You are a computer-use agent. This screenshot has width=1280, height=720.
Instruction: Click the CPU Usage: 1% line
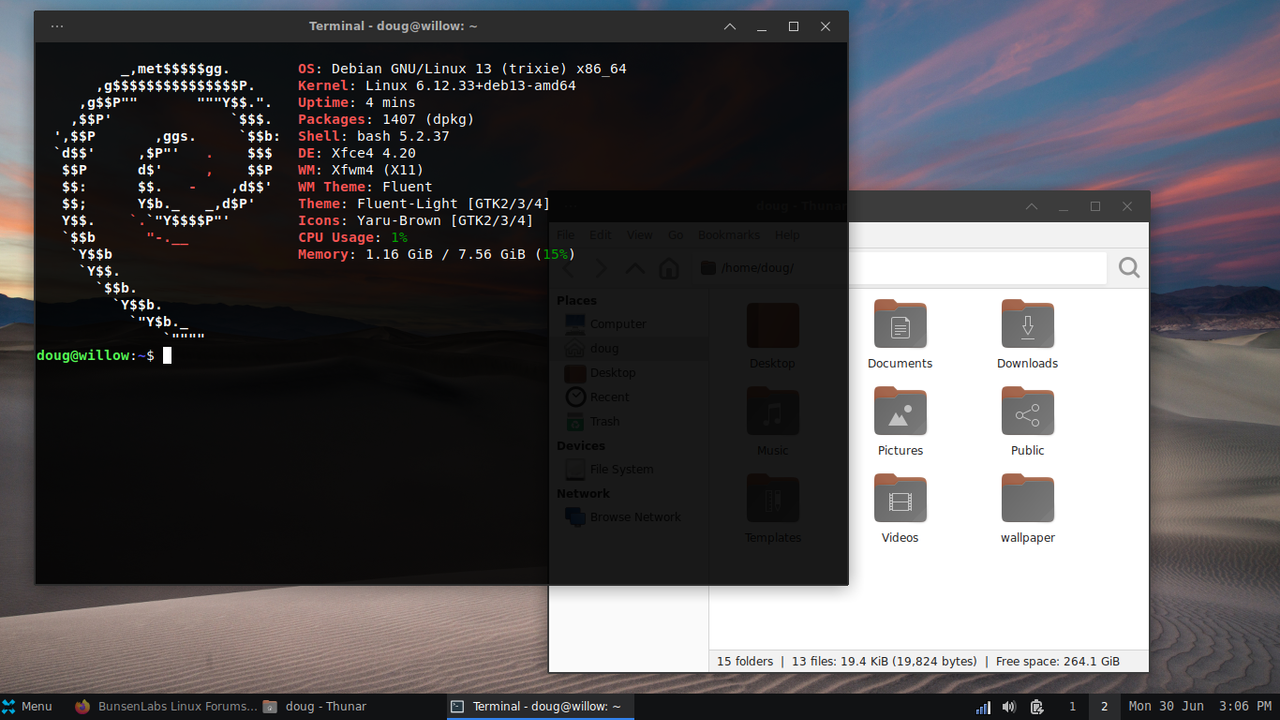coord(353,238)
